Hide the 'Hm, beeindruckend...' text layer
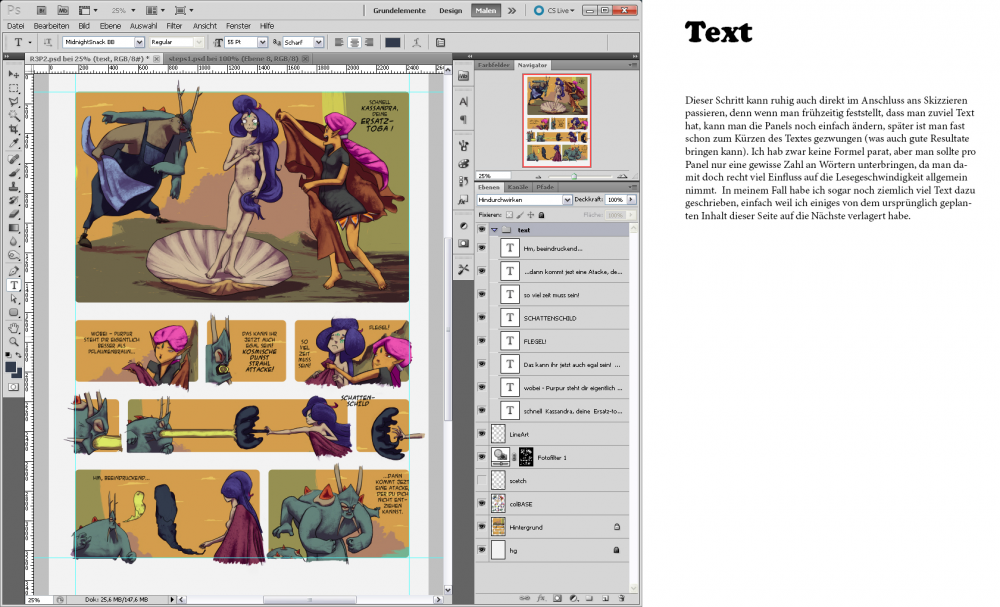 pyautogui.click(x=482, y=248)
